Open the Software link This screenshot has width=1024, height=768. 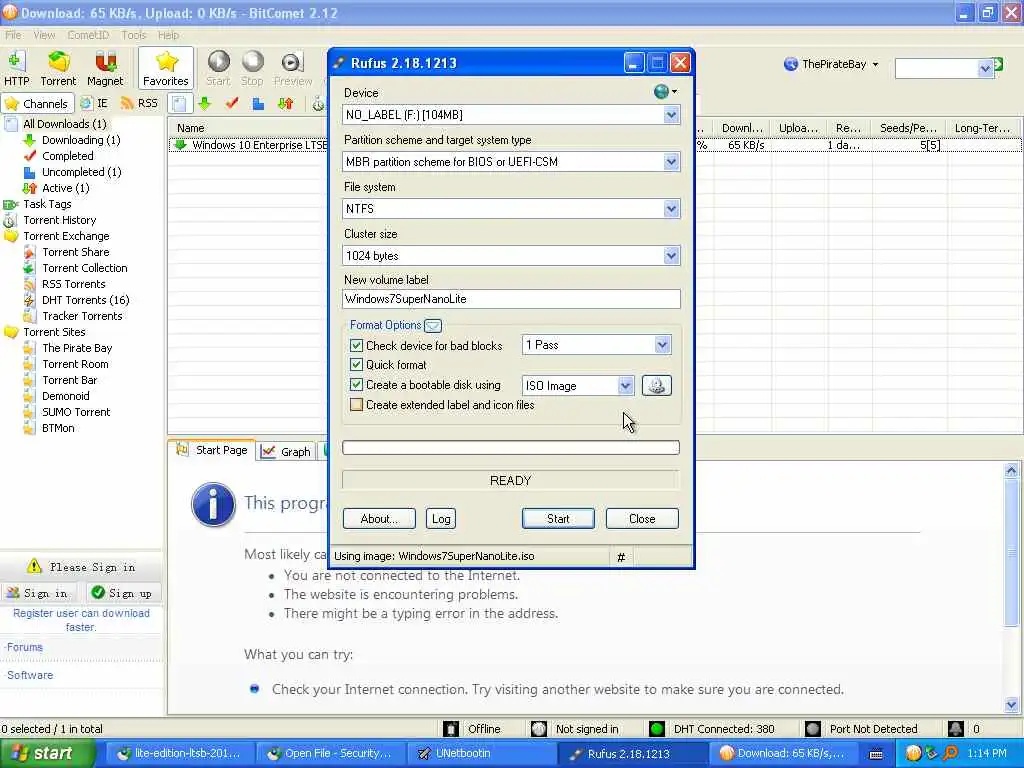(29, 675)
